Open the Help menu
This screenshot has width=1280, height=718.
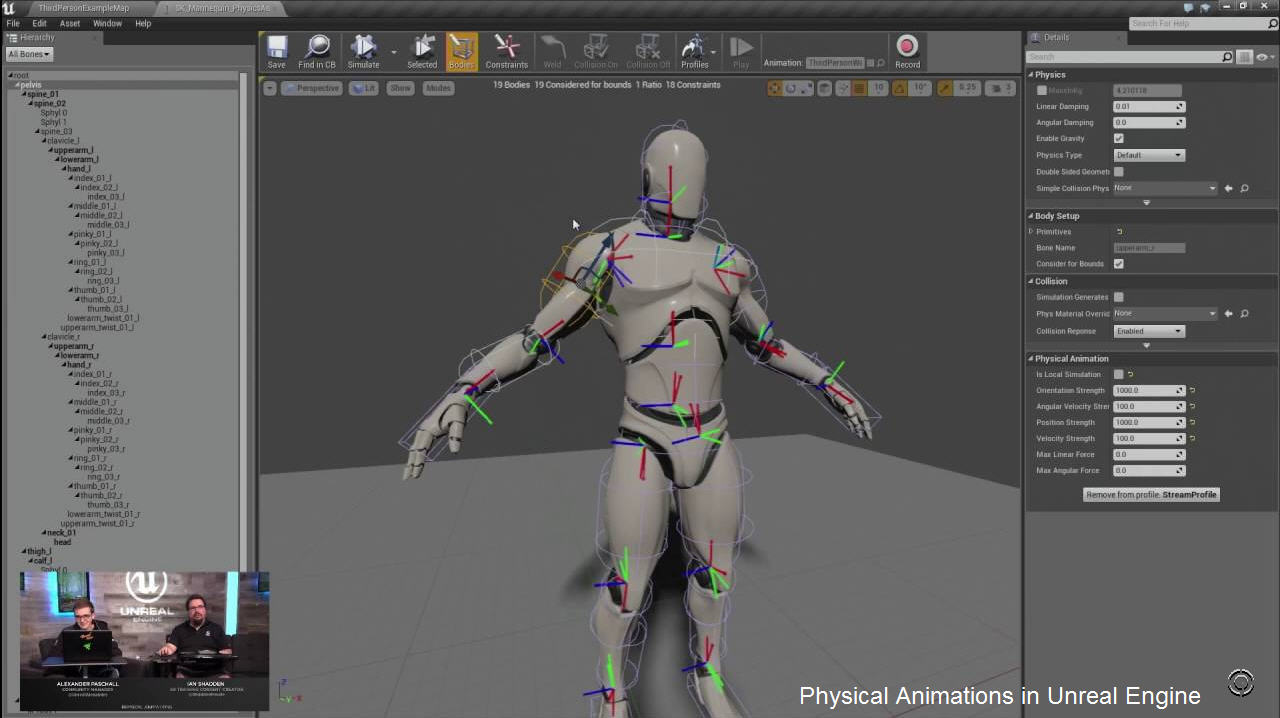click(143, 23)
